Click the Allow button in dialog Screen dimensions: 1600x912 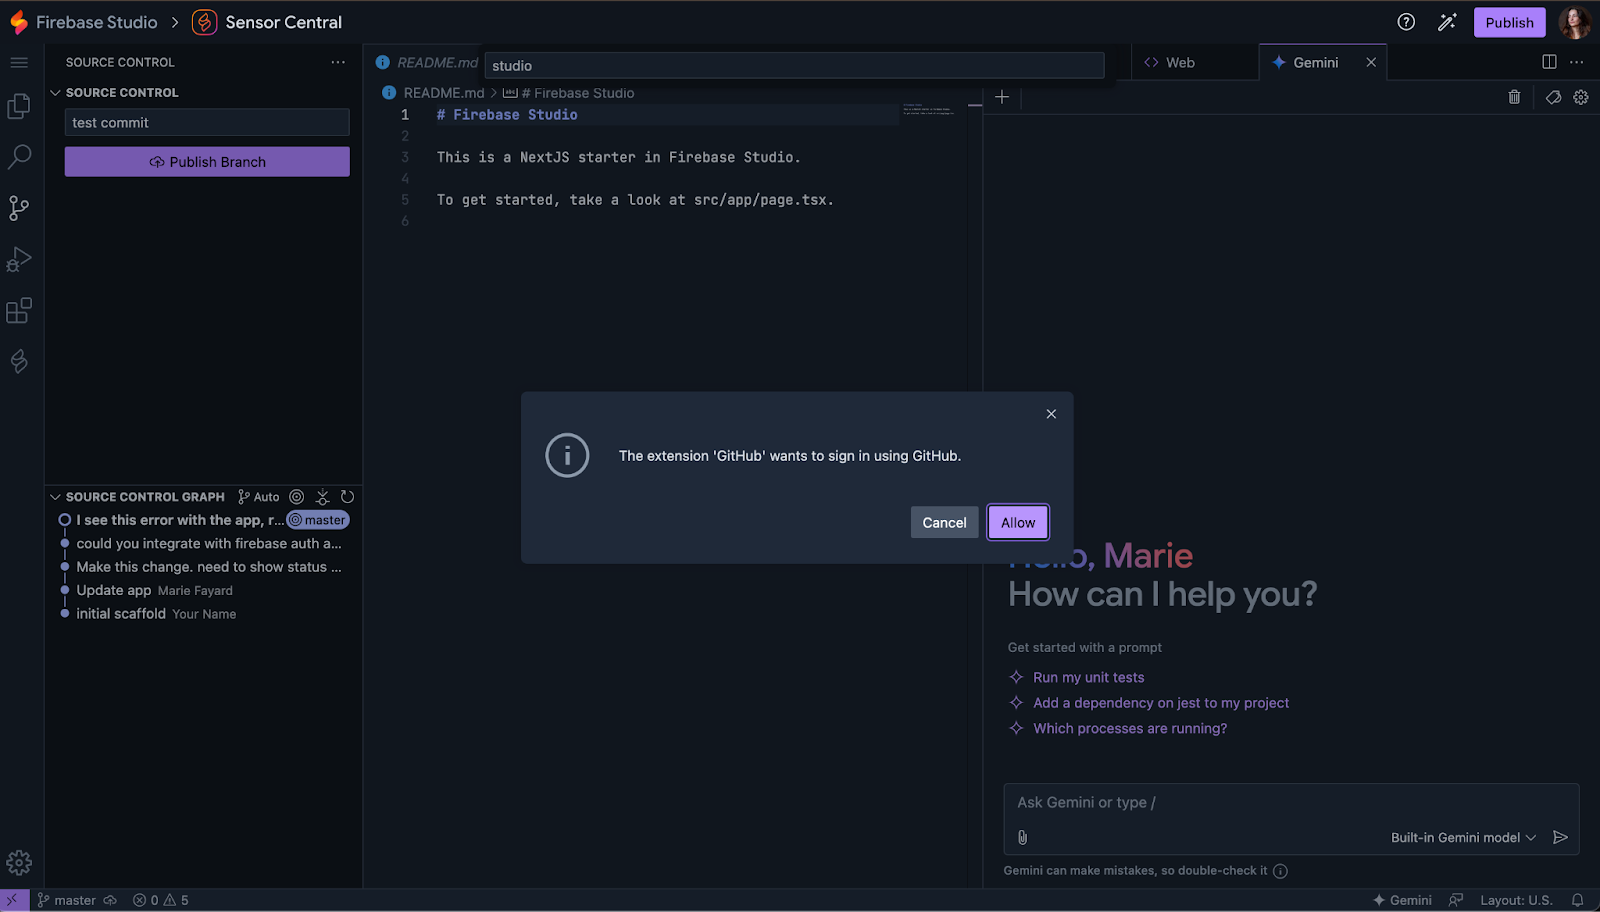coord(1018,522)
